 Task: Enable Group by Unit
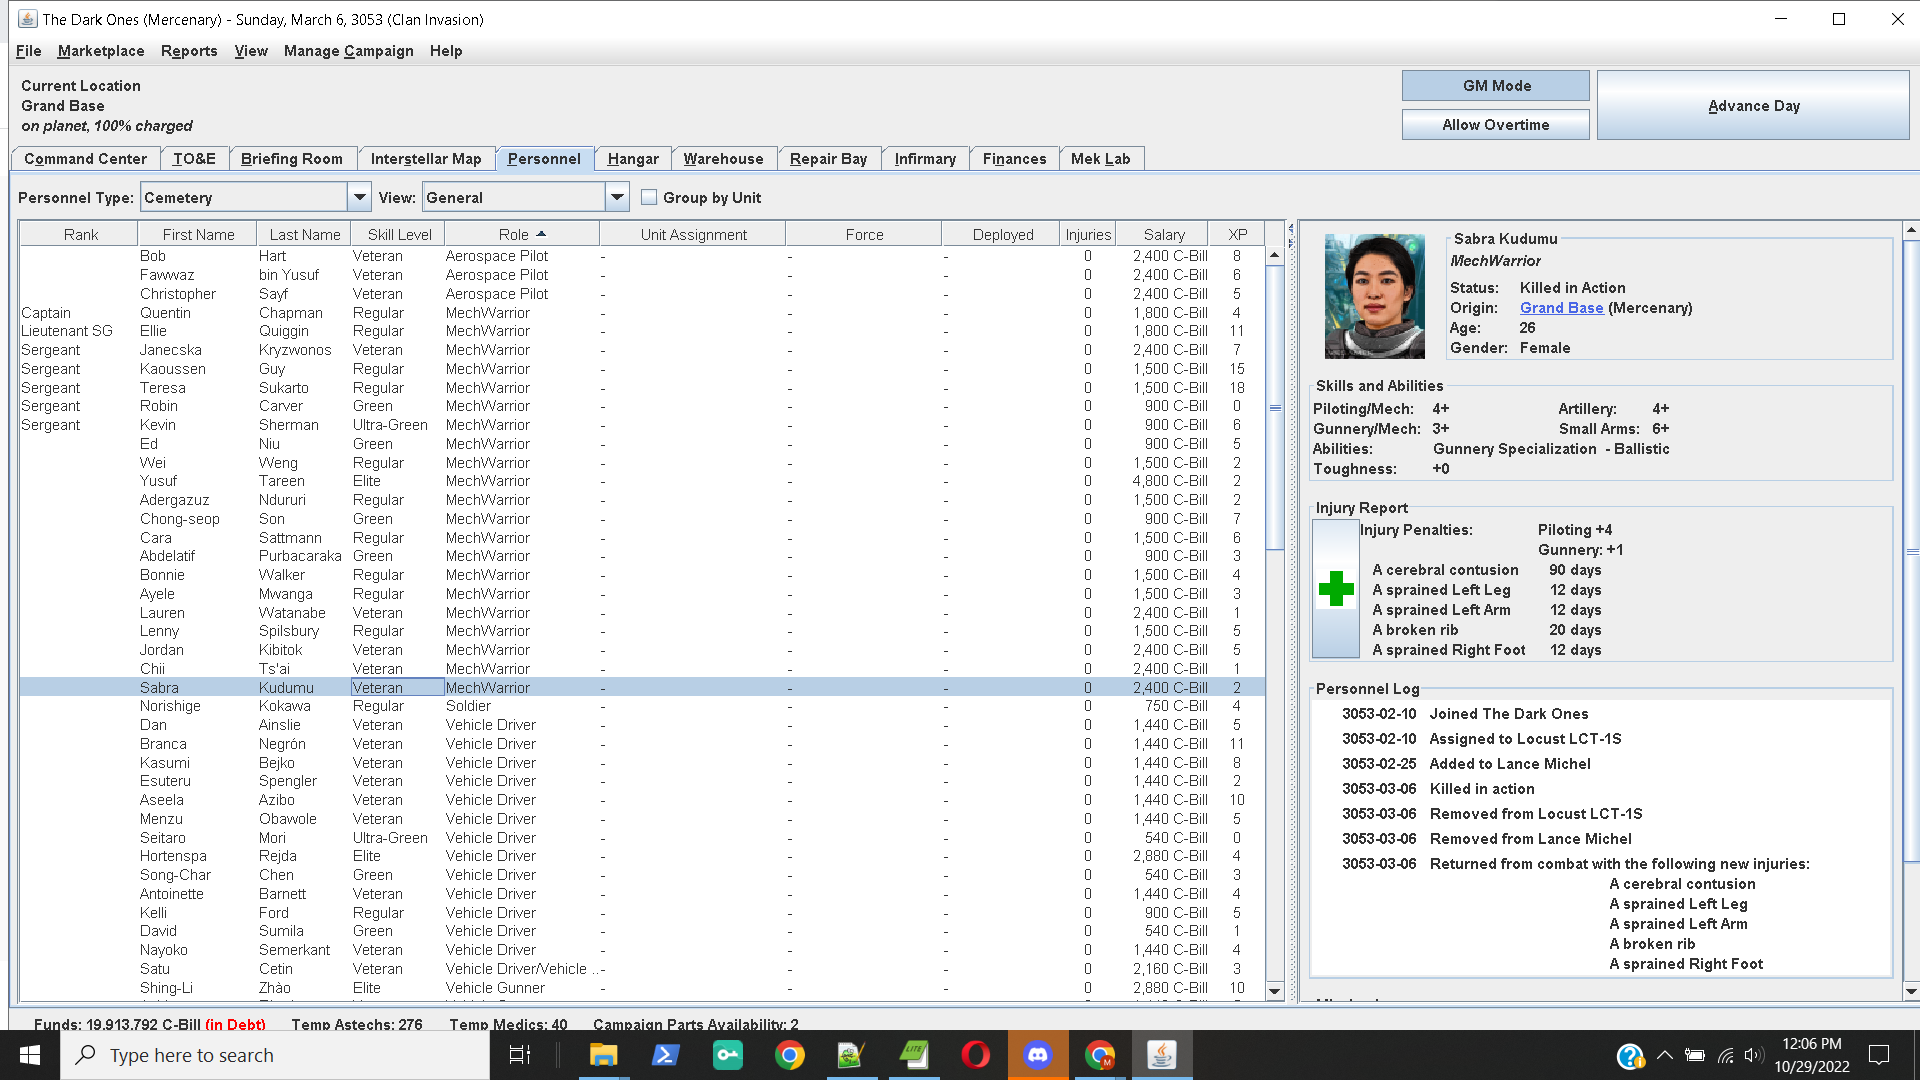(x=649, y=197)
